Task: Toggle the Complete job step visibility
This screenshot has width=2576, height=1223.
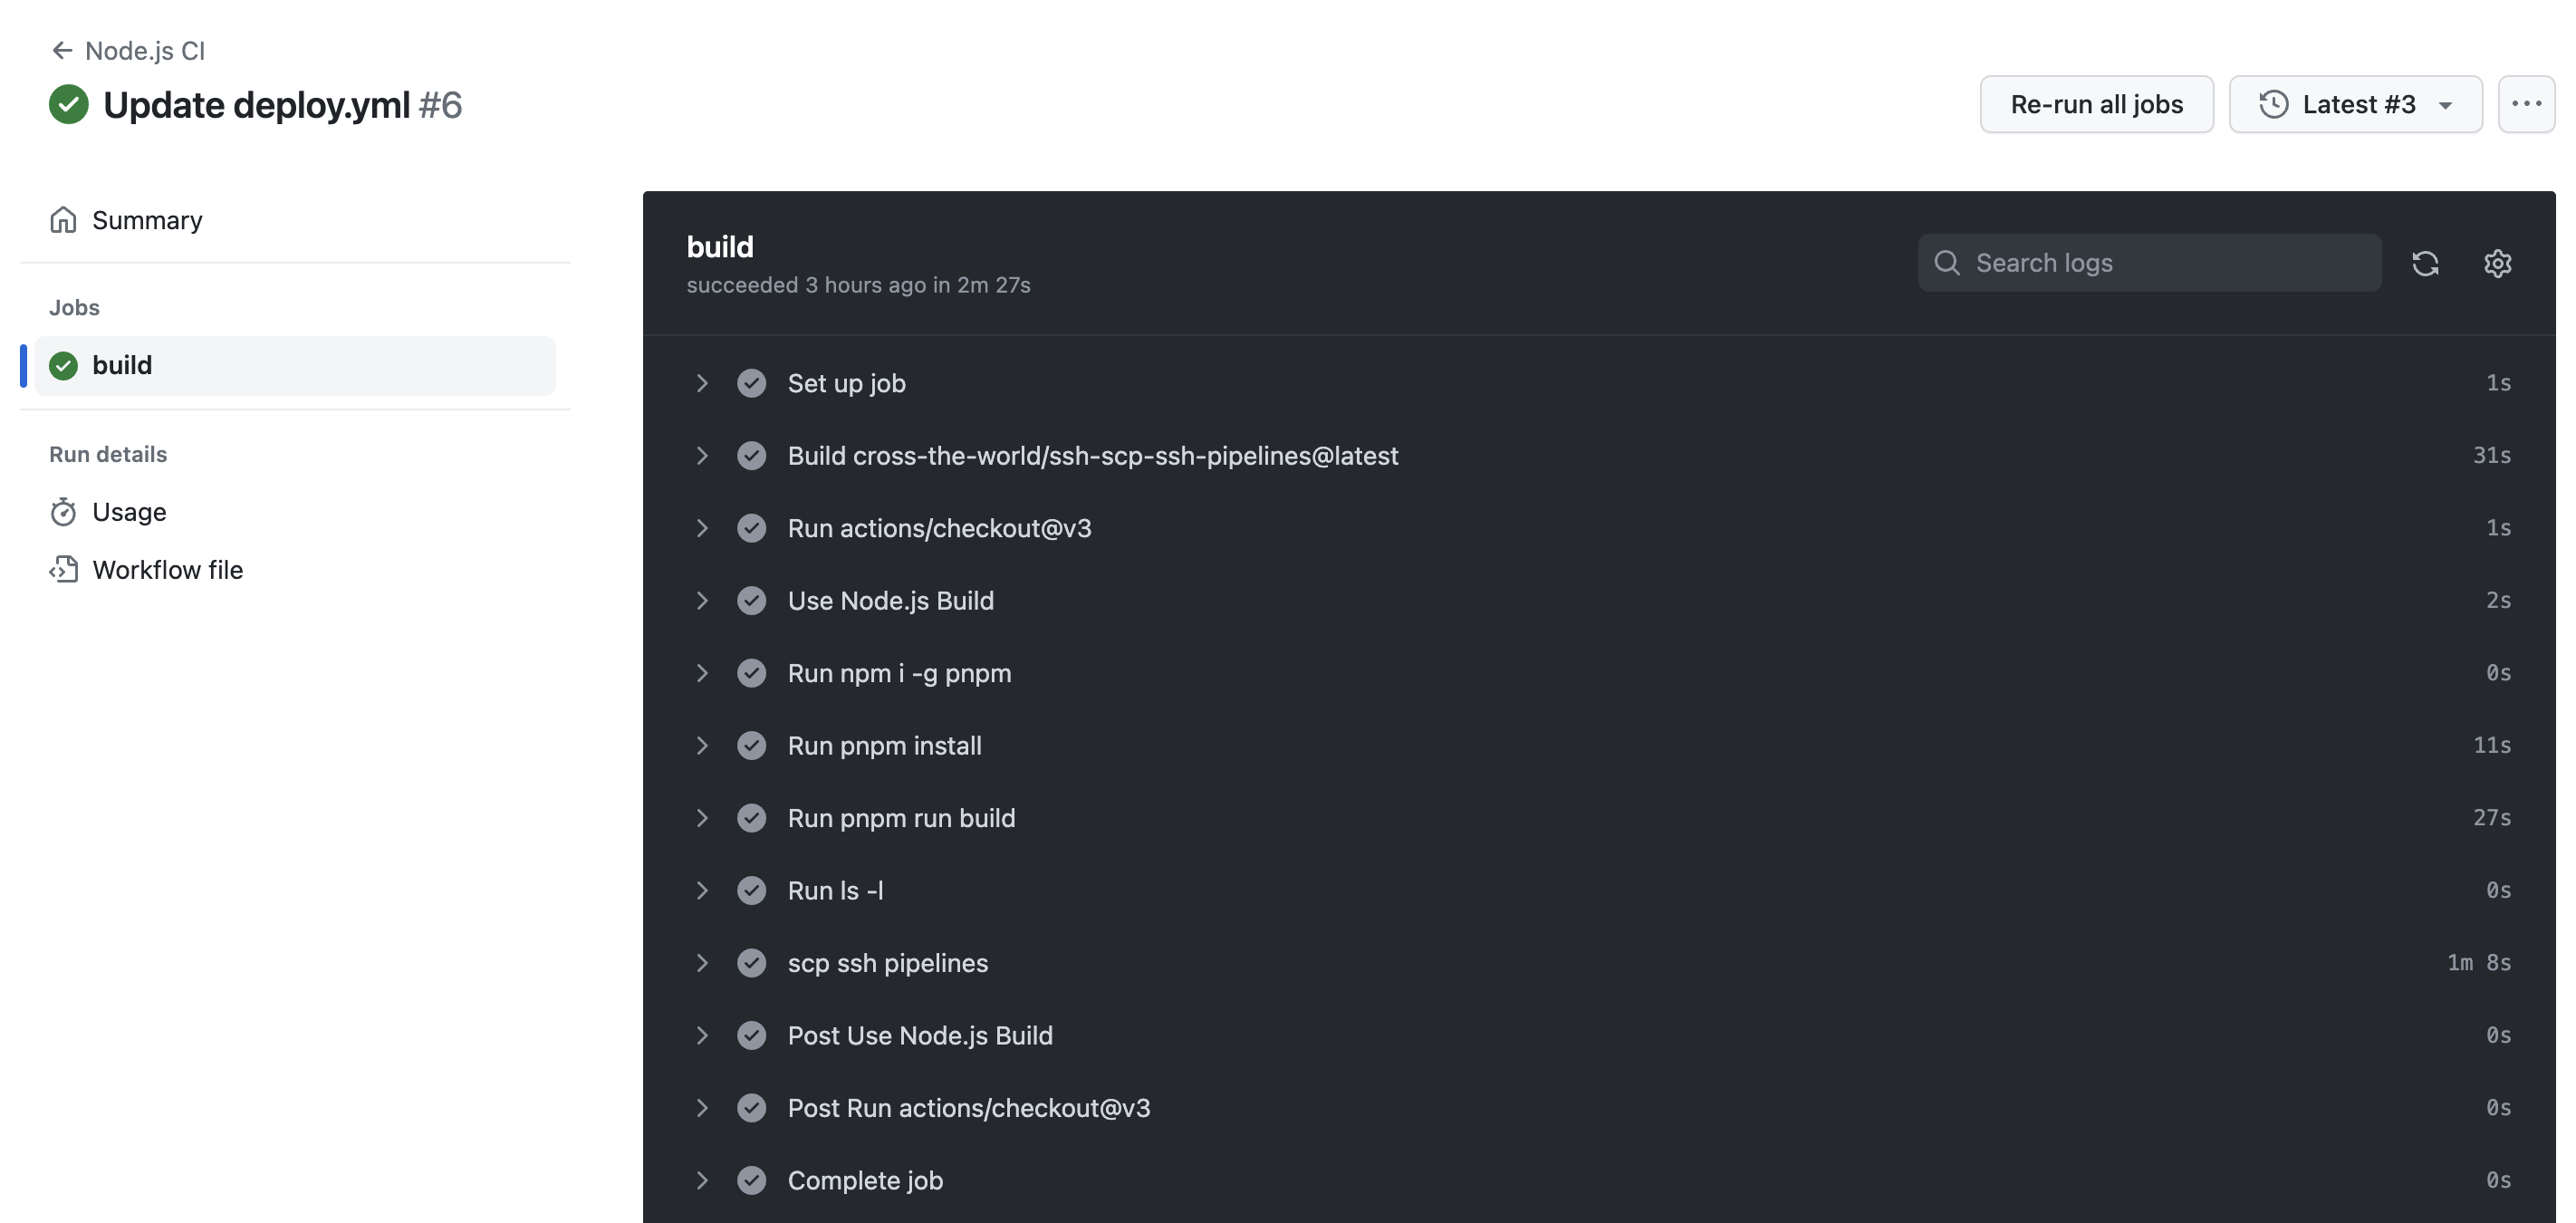Action: pyautogui.click(x=700, y=1179)
